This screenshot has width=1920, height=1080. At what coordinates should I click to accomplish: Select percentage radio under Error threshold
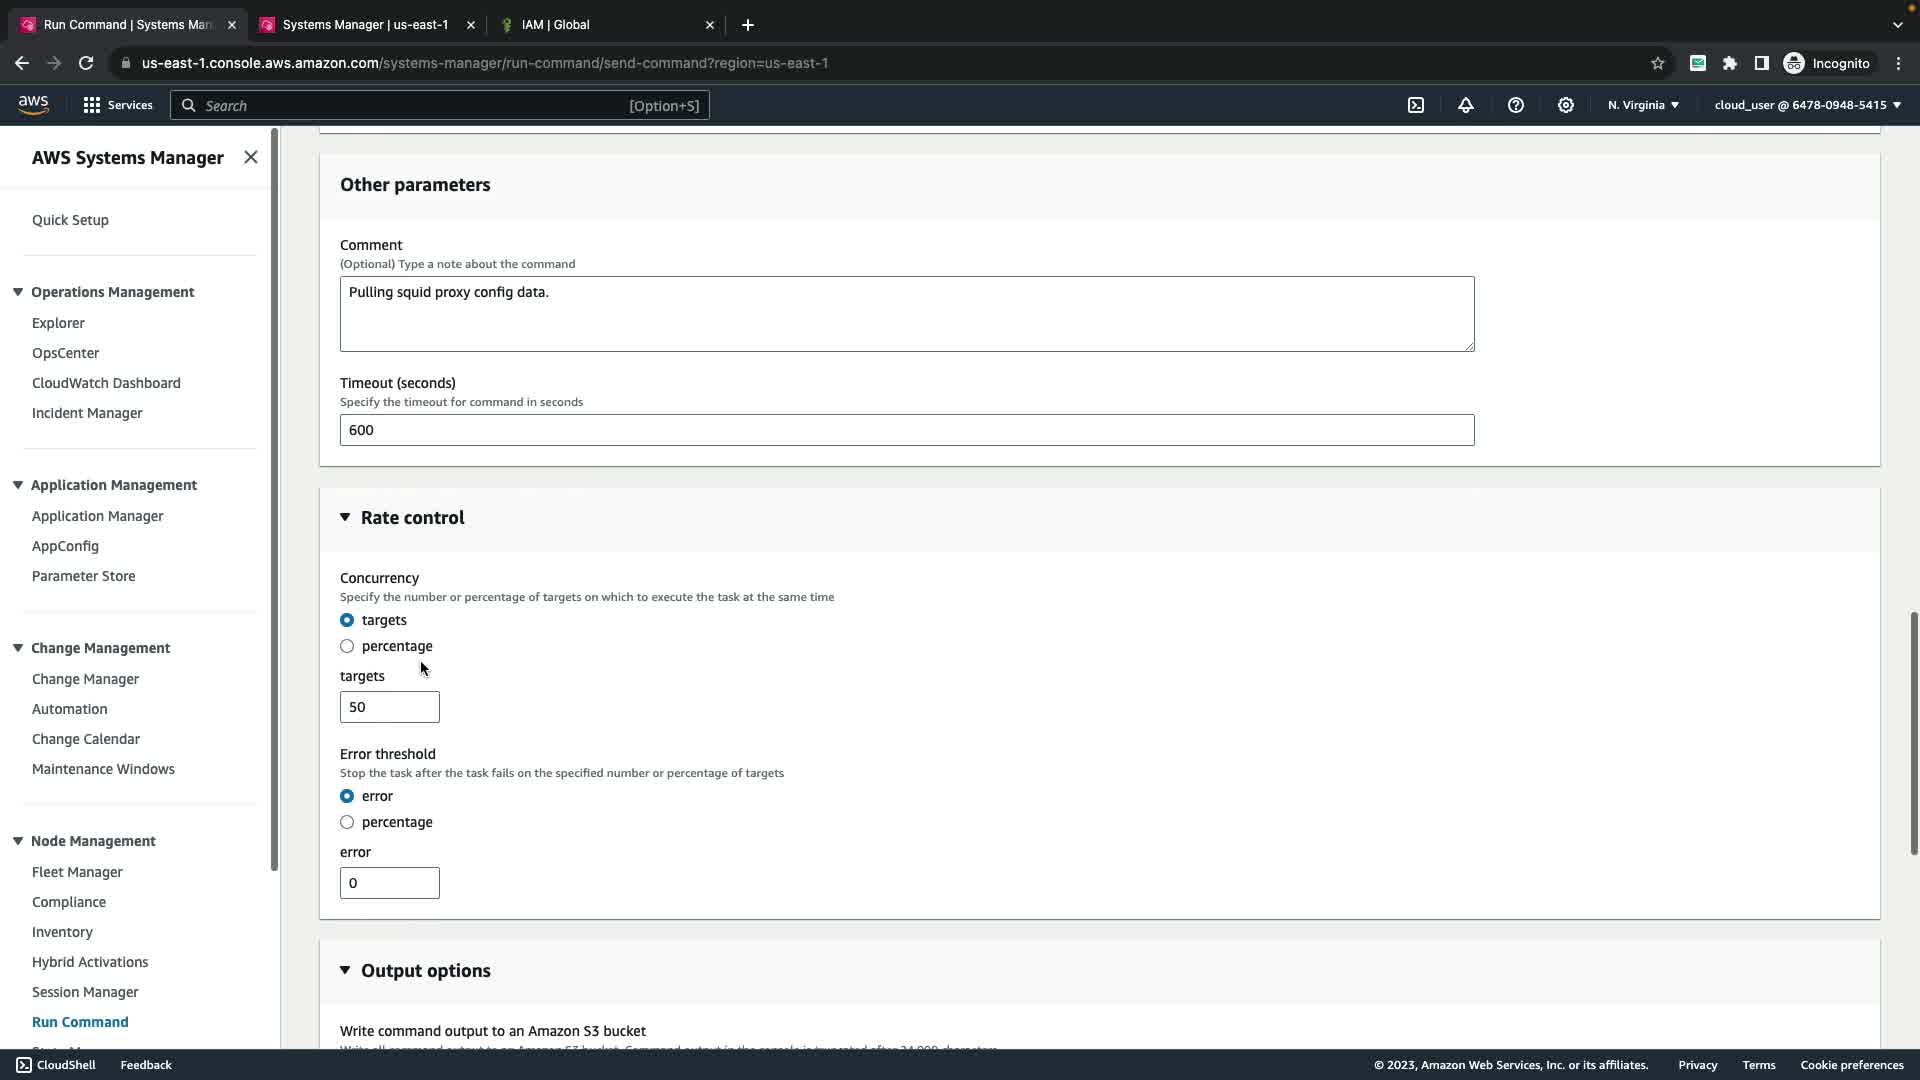click(x=347, y=822)
